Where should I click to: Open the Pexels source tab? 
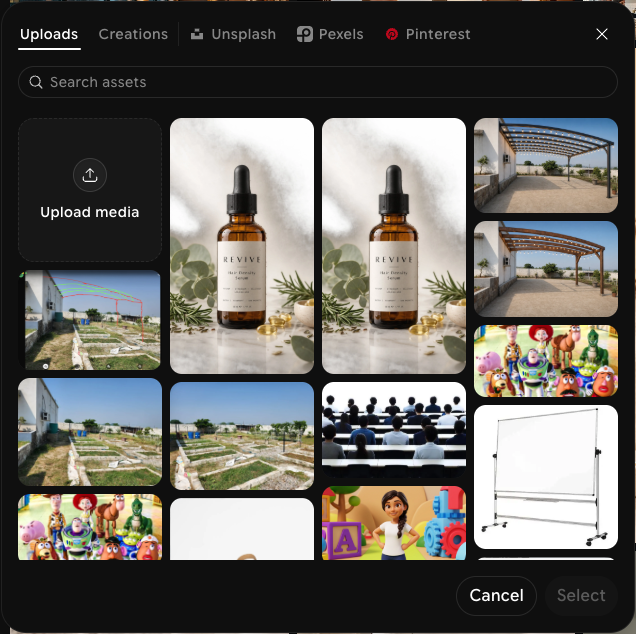point(330,34)
